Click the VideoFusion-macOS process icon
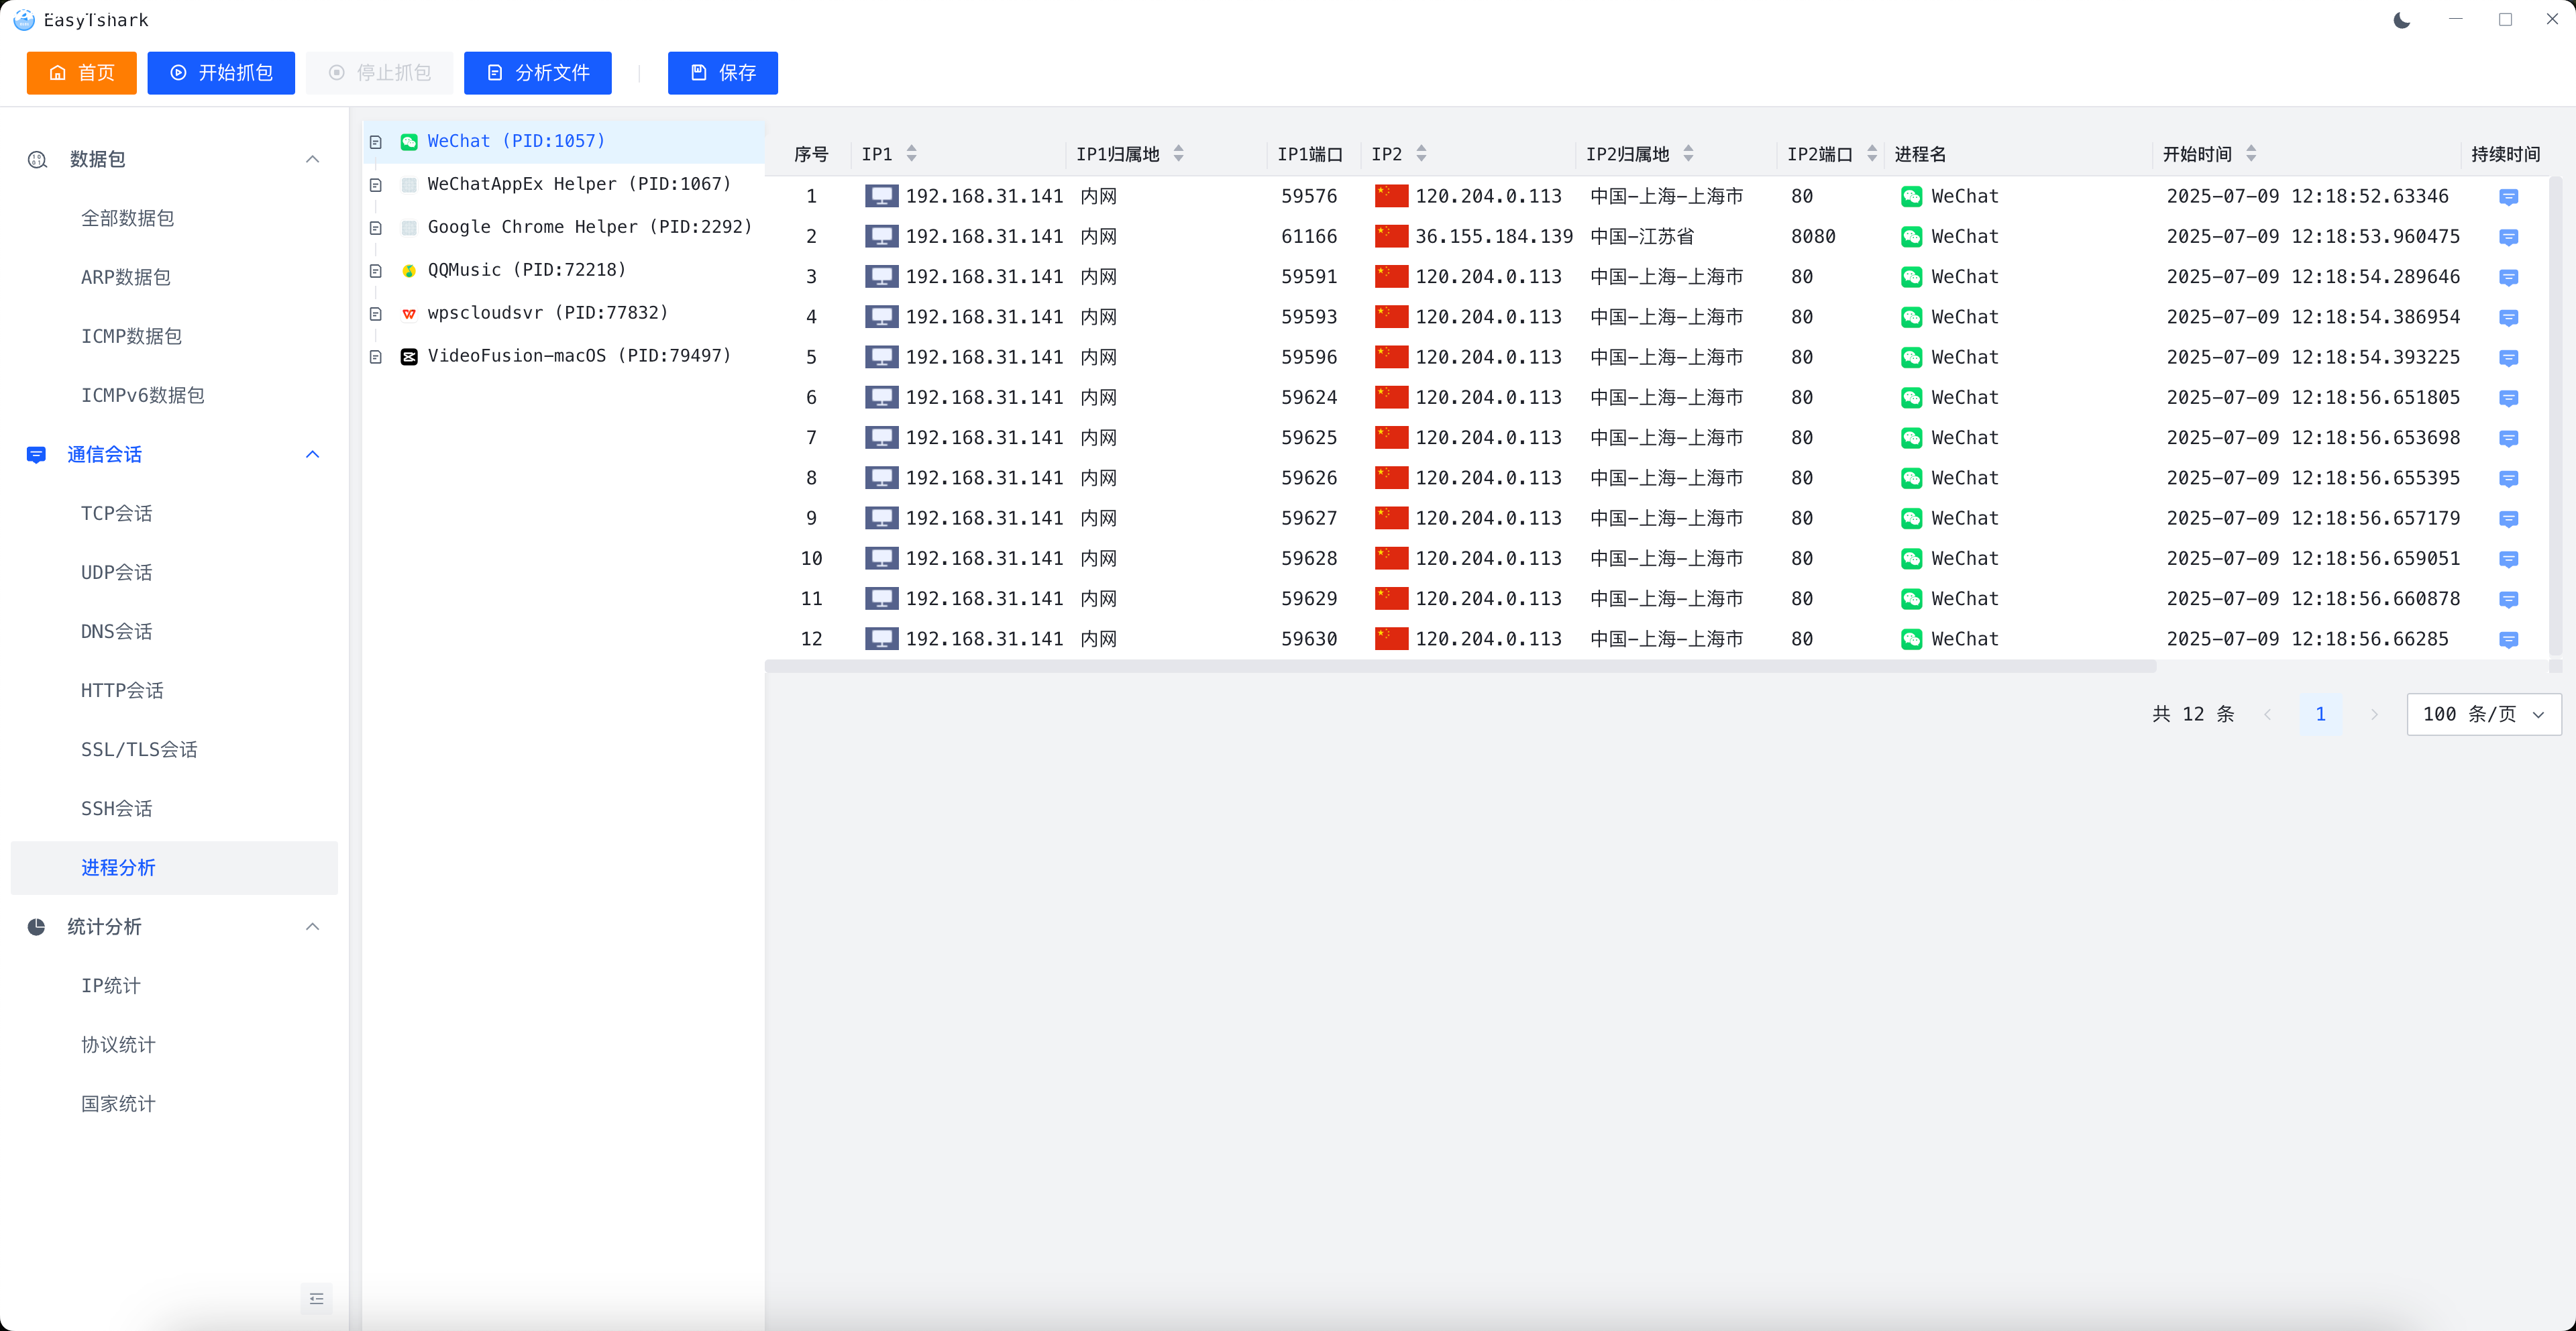This screenshot has height=1331, width=2576. click(x=409, y=357)
